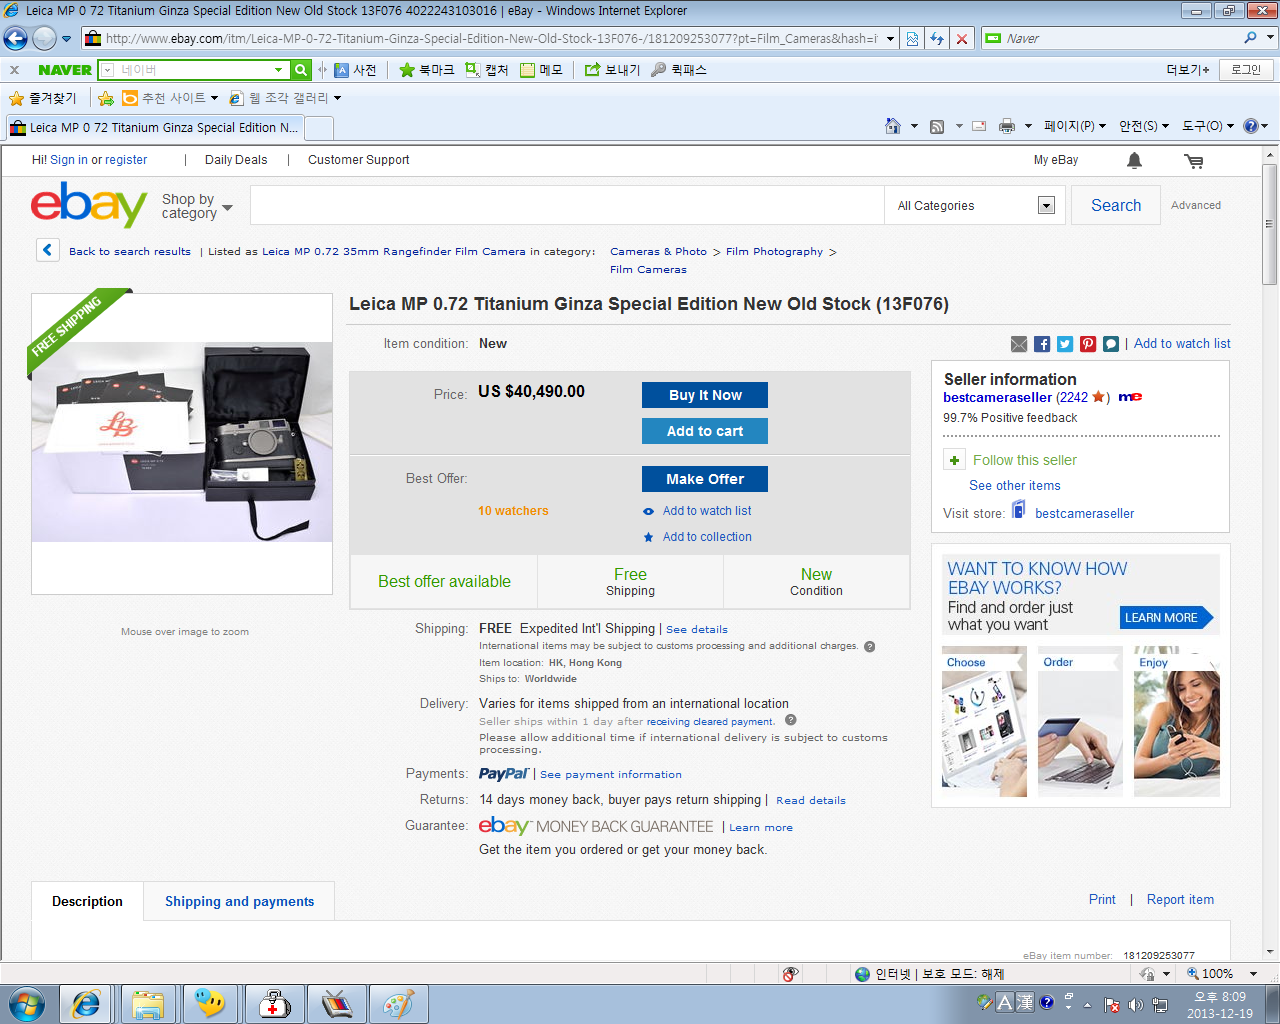The width and height of the screenshot is (1280, 1024).
Task: Open Internet Explorer from the taskbar
Action: 86,1004
